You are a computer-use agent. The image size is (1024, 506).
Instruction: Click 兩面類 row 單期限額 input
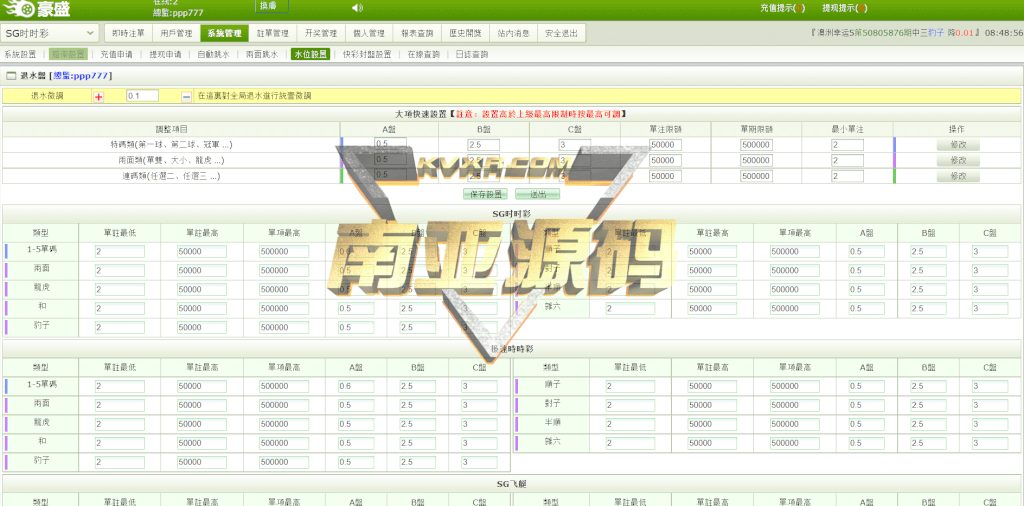756,160
